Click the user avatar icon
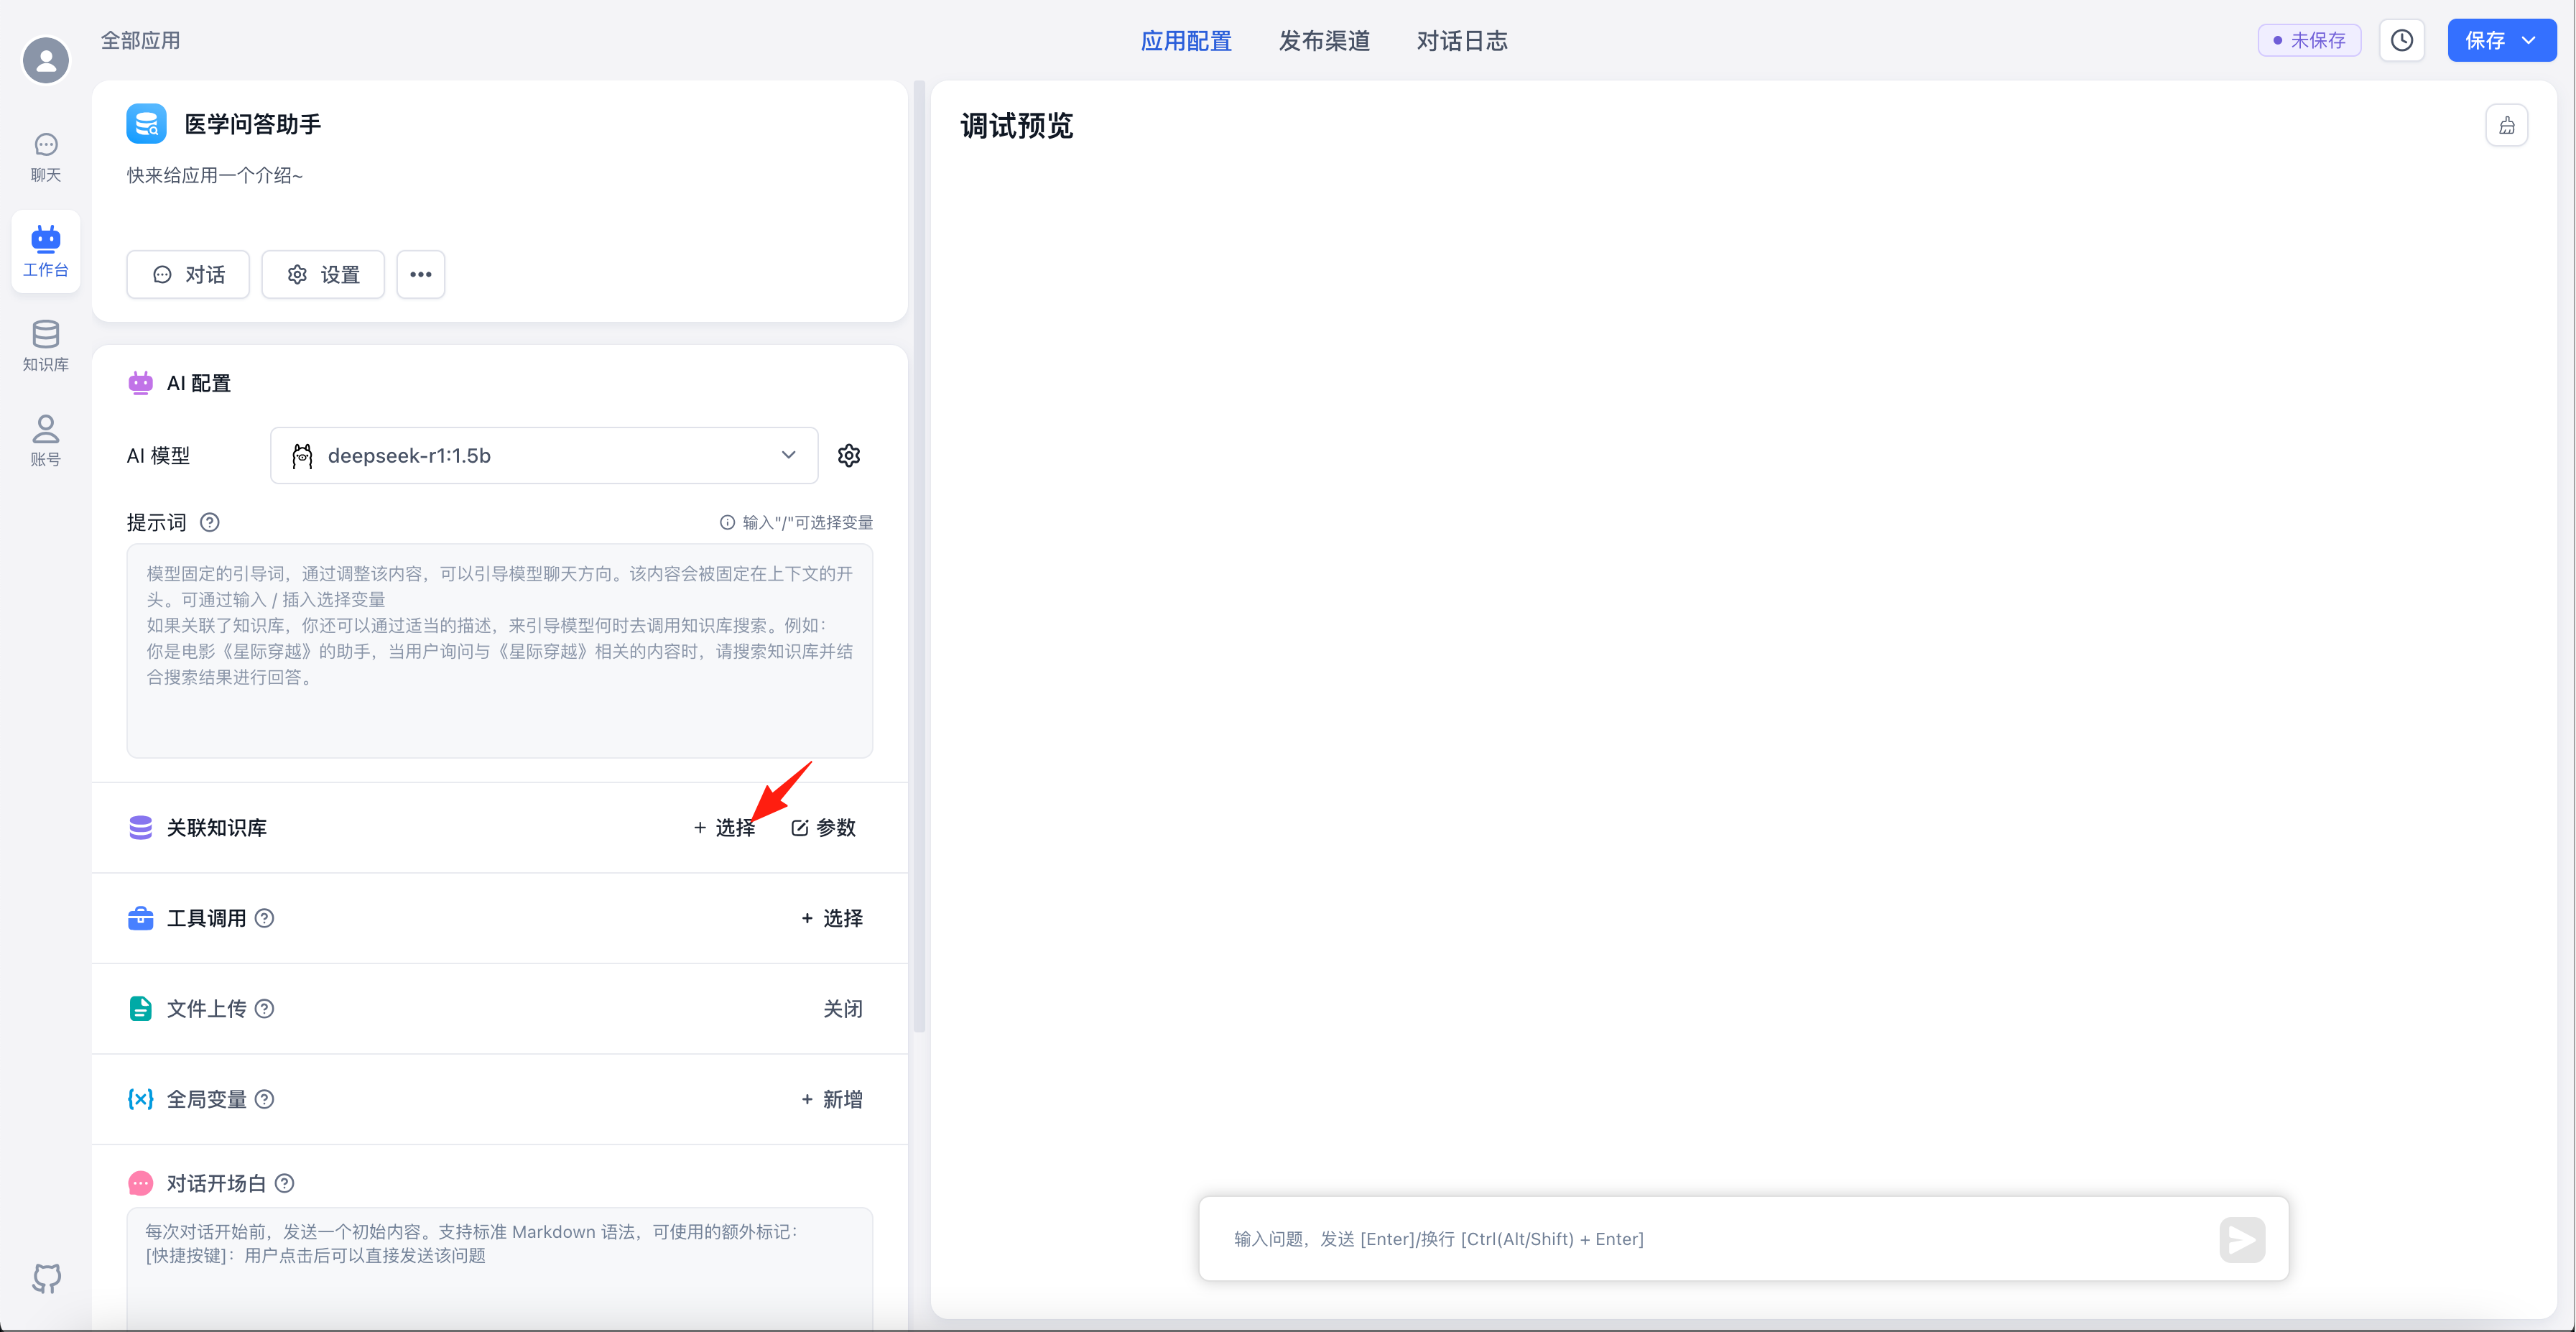The width and height of the screenshot is (2576, 1332). coord(46,60)
